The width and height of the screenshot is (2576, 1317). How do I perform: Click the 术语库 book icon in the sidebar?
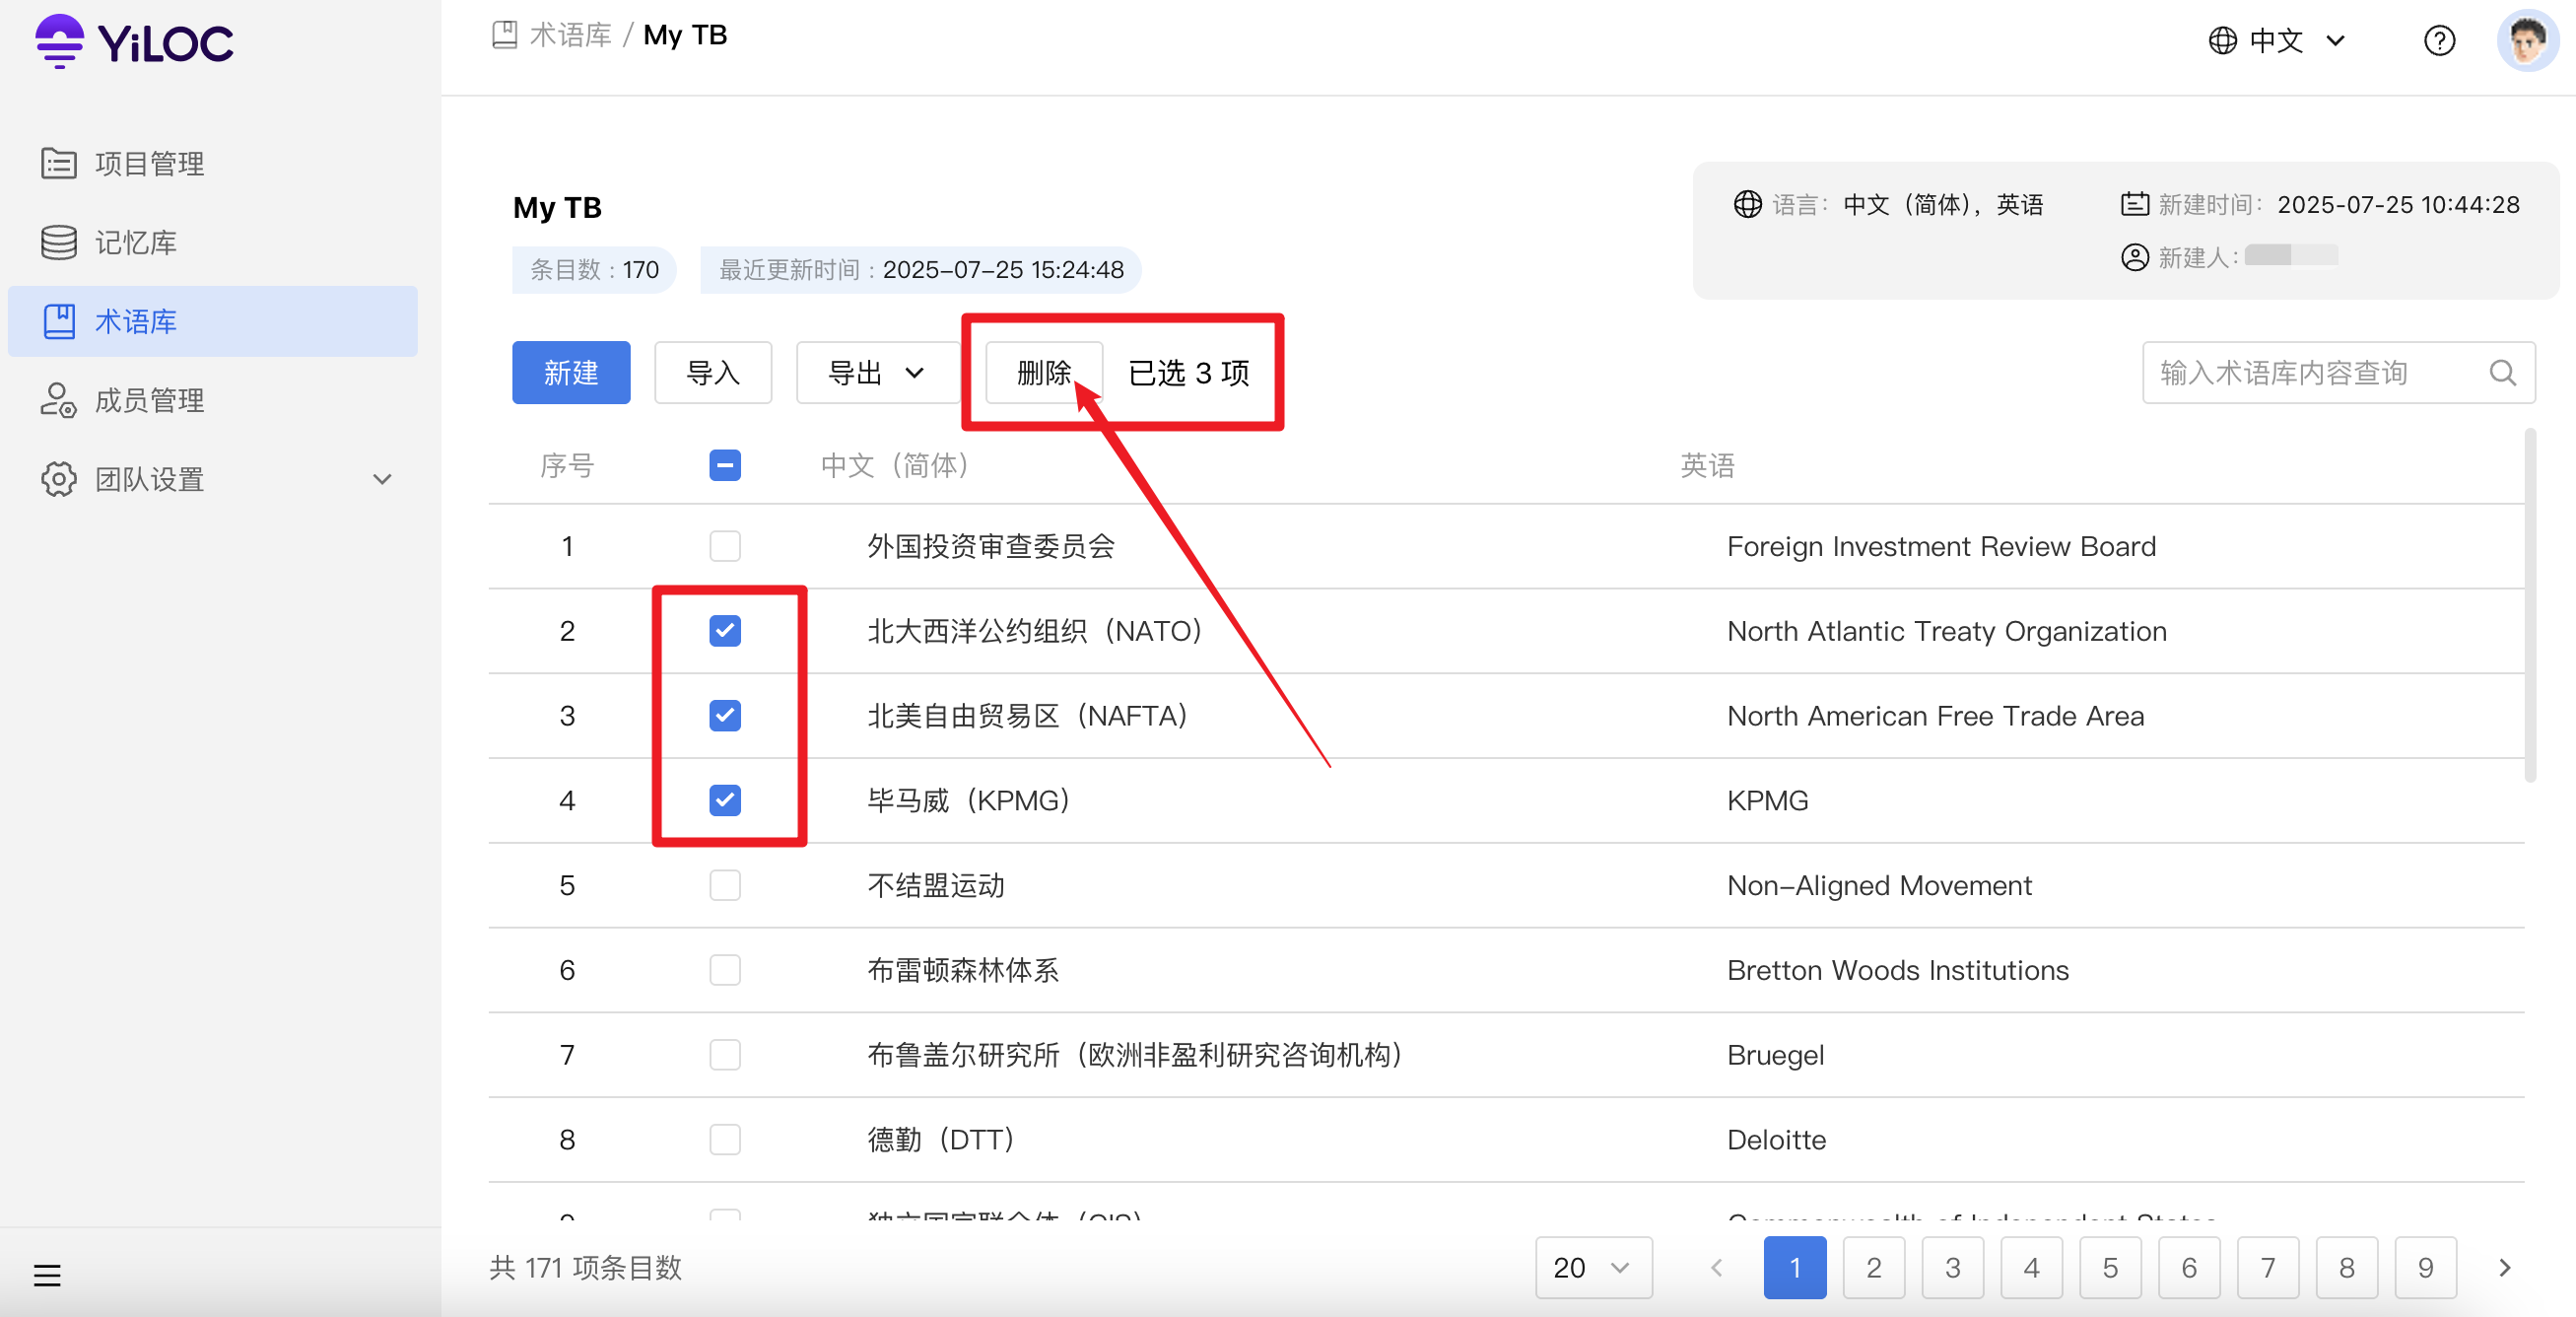[59, 321]
